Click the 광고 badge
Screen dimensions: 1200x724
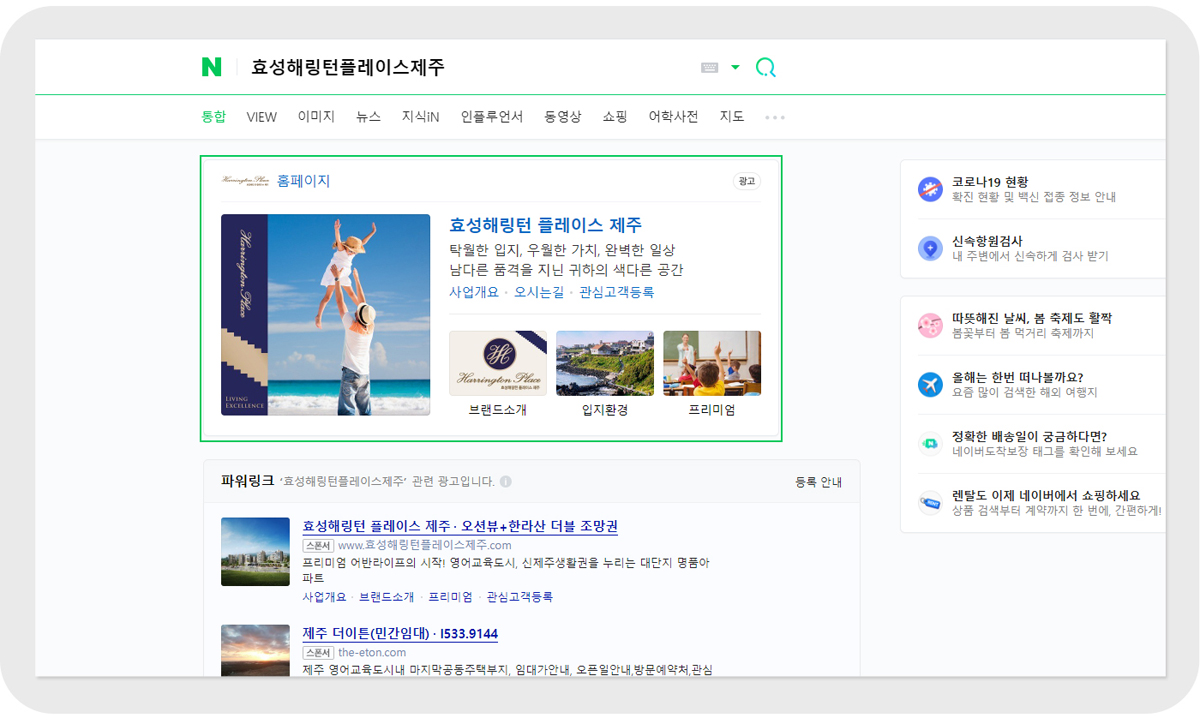pyautogui.click(x=746, y=181)
